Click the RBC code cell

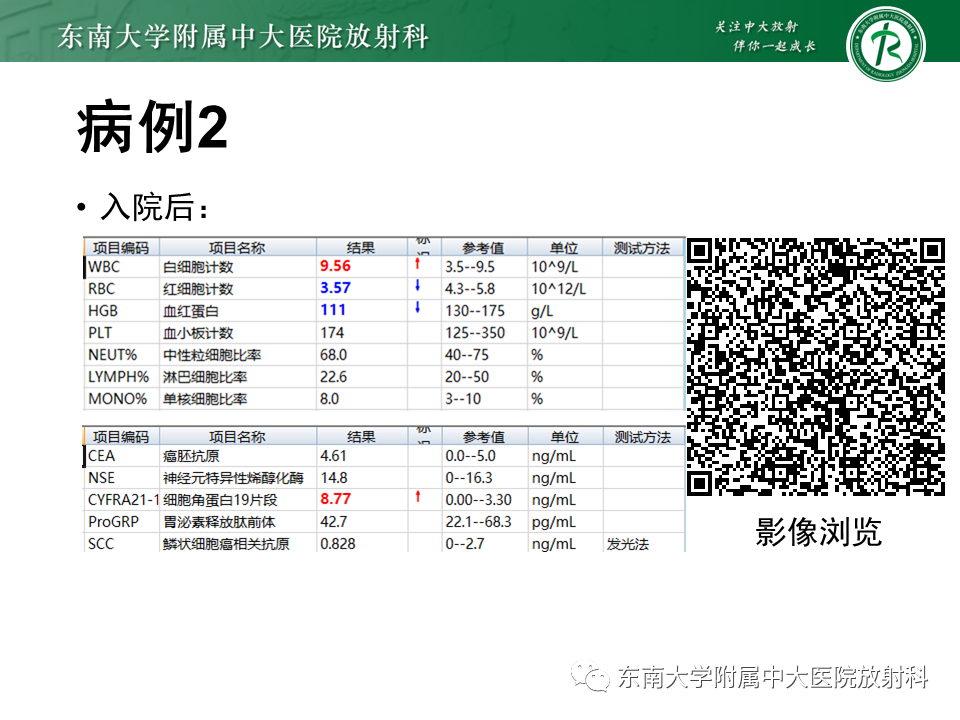(x=121, y=289)
